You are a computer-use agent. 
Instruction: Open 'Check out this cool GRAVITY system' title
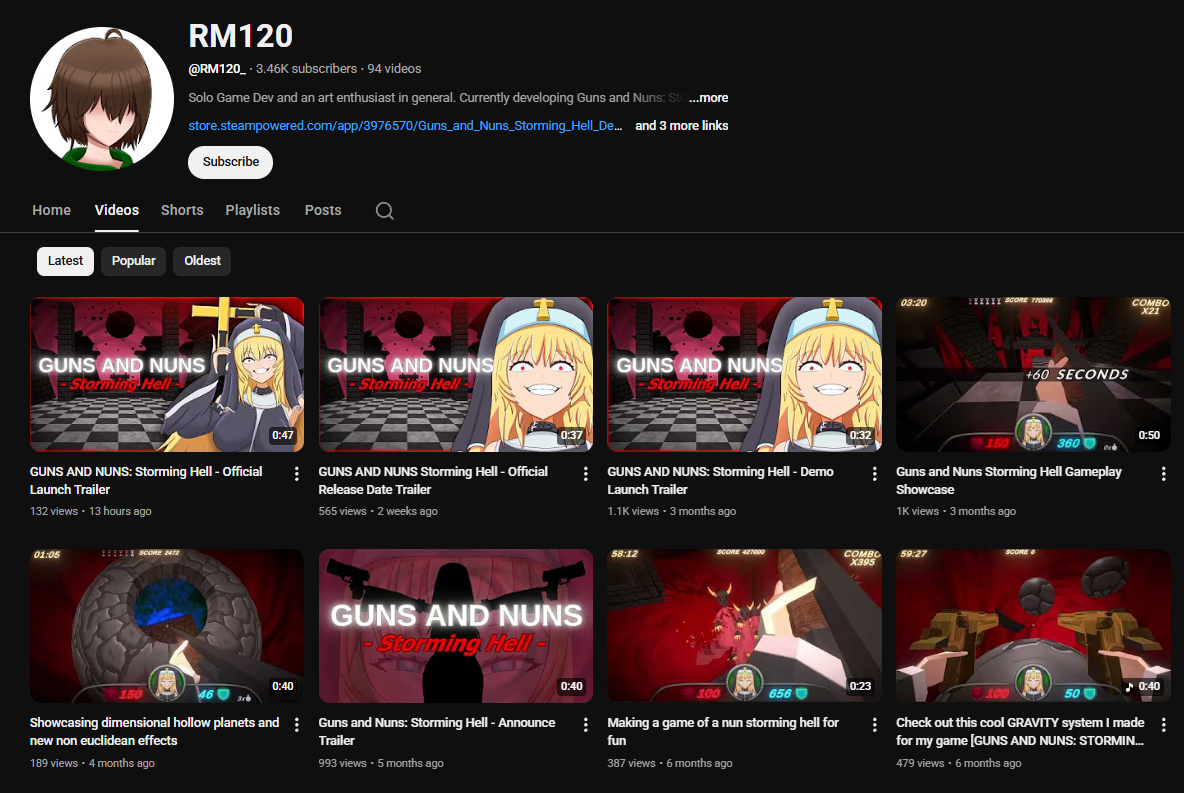click(1020, 732)
